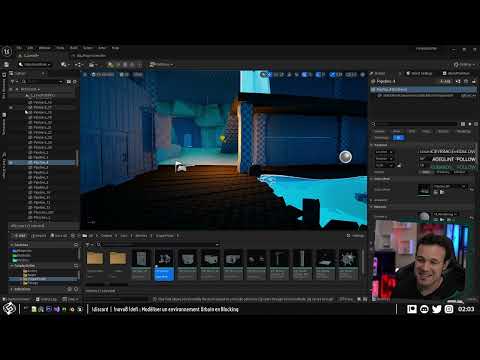Toggle the scale lock beside the Scale fields
The height and width of the screenshot is (360, 480).
pyautogui.click(x=399, y=165)
